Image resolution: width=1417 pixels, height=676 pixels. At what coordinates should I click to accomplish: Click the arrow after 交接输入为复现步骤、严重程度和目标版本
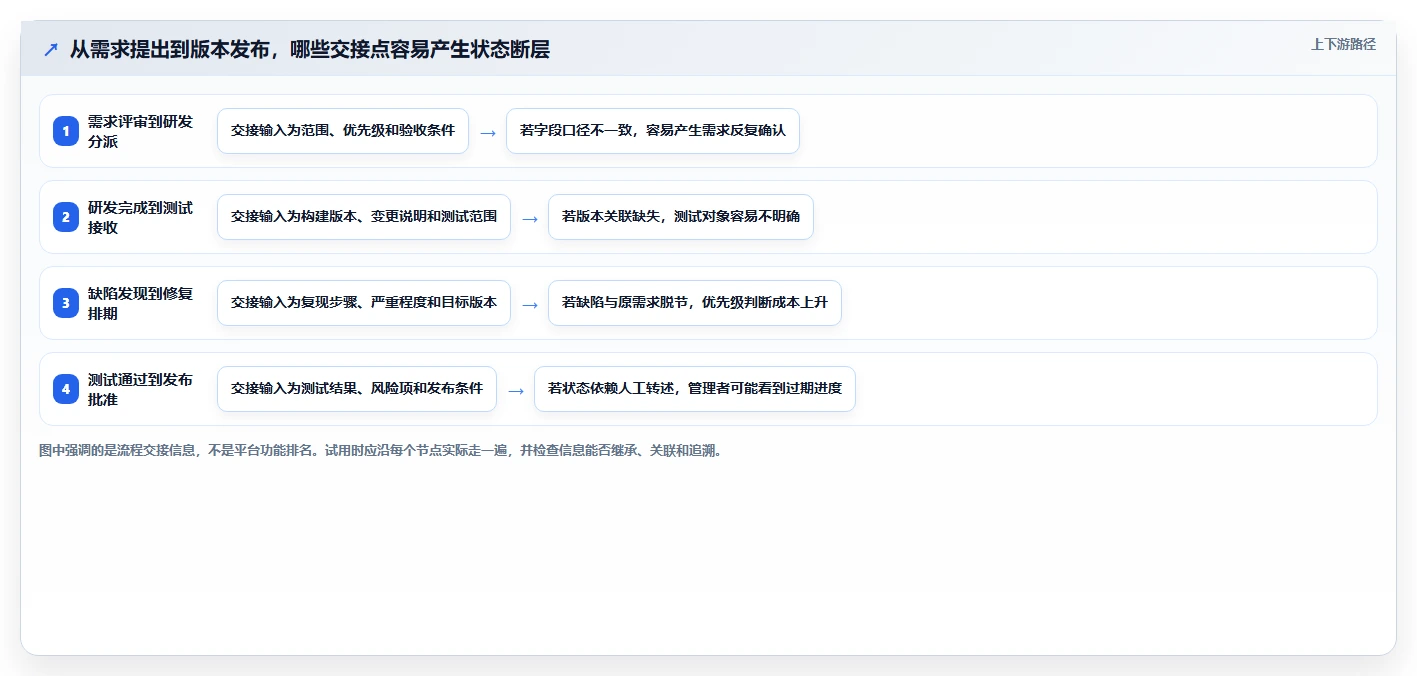[530, 304]
